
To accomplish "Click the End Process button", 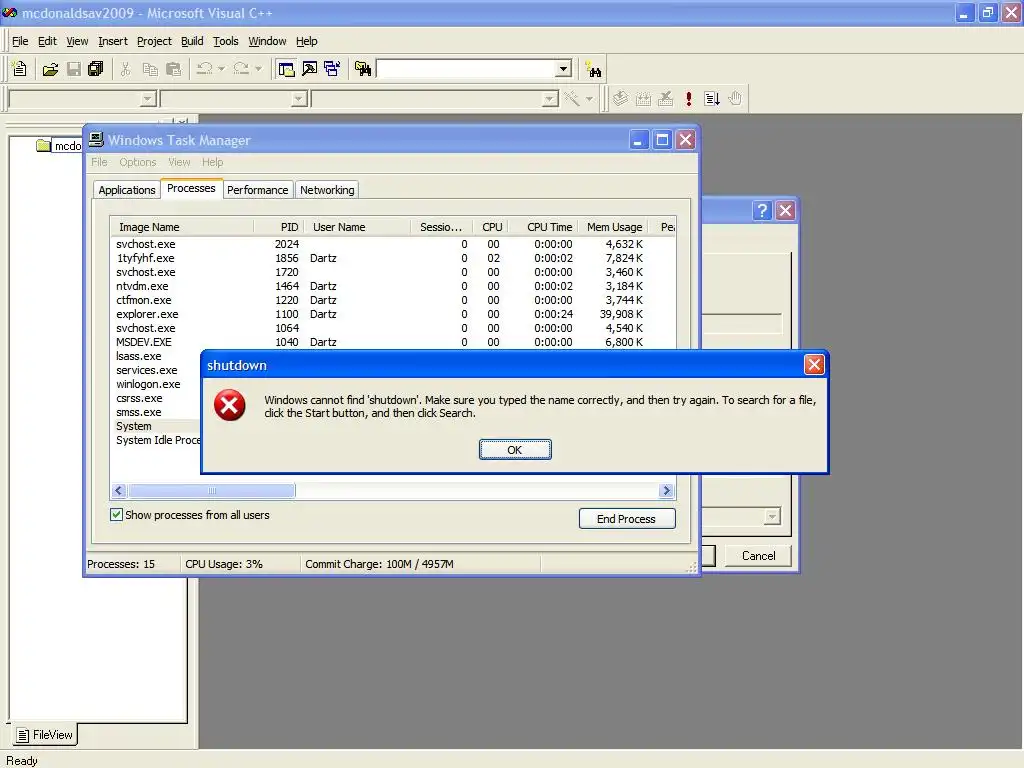I will coord(626,519).
